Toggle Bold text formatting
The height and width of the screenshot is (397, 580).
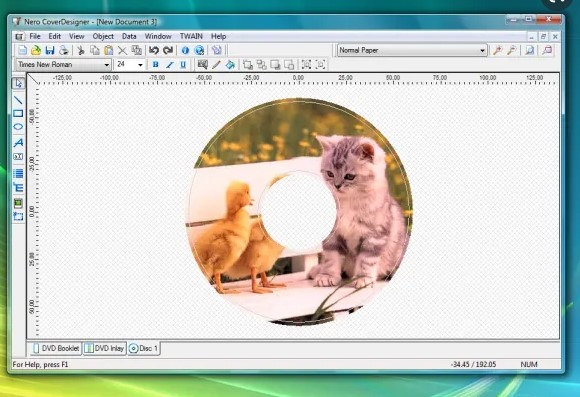point(155,65)
